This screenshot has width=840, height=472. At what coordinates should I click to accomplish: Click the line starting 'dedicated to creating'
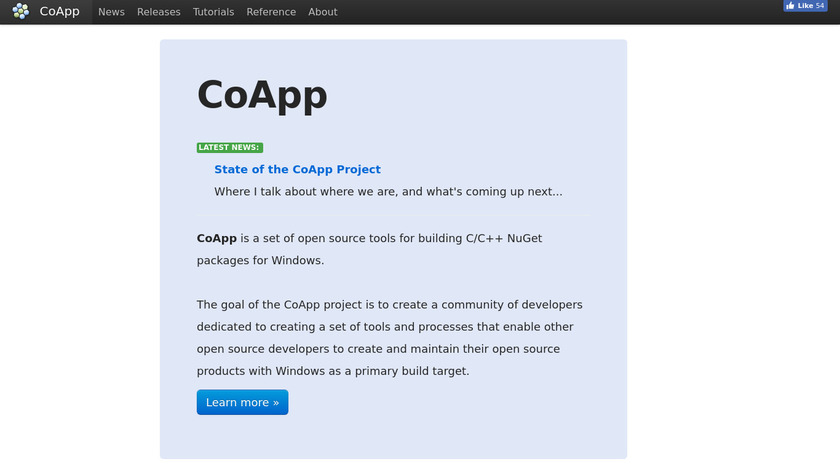coord(385,327)
